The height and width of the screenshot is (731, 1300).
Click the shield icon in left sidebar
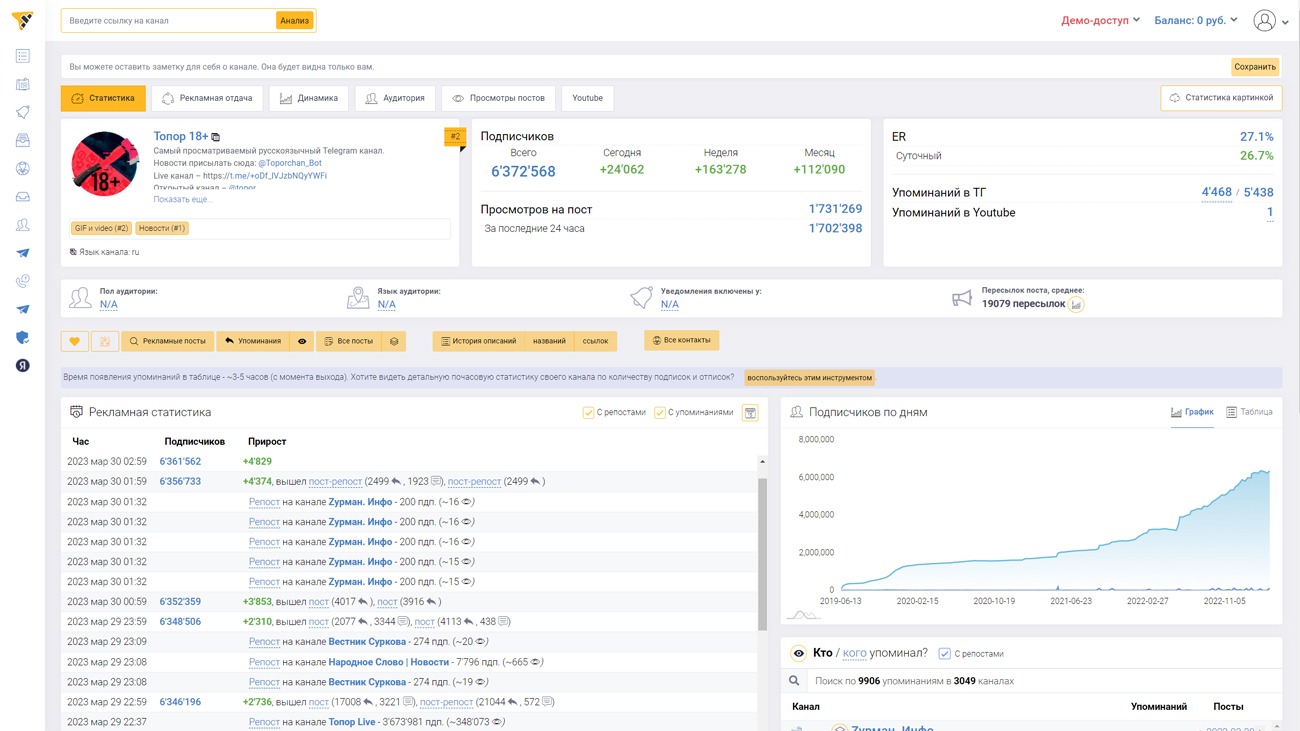pyautogui.click(x=22, y=338)
